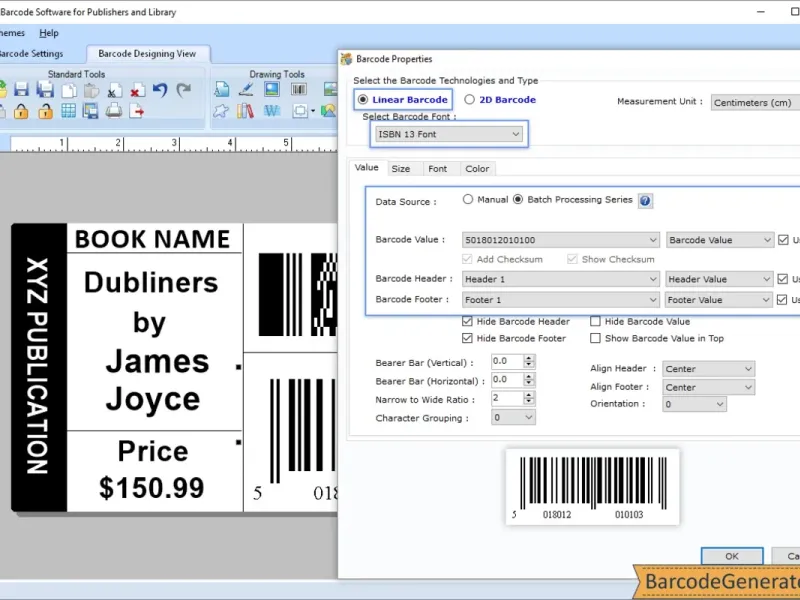Select the Value tab
This screenshot has height=600, width=800.
pos(366,167)
